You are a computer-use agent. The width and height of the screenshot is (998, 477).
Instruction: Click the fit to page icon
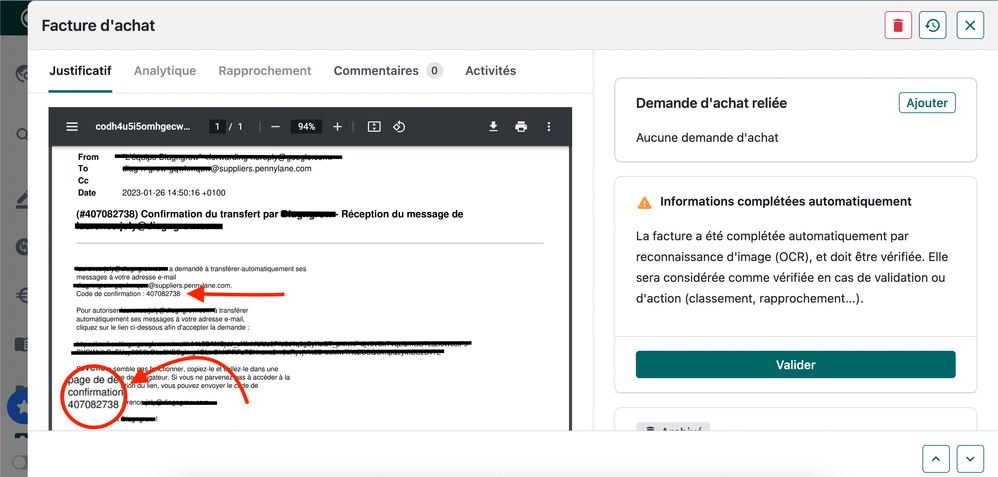374,127
